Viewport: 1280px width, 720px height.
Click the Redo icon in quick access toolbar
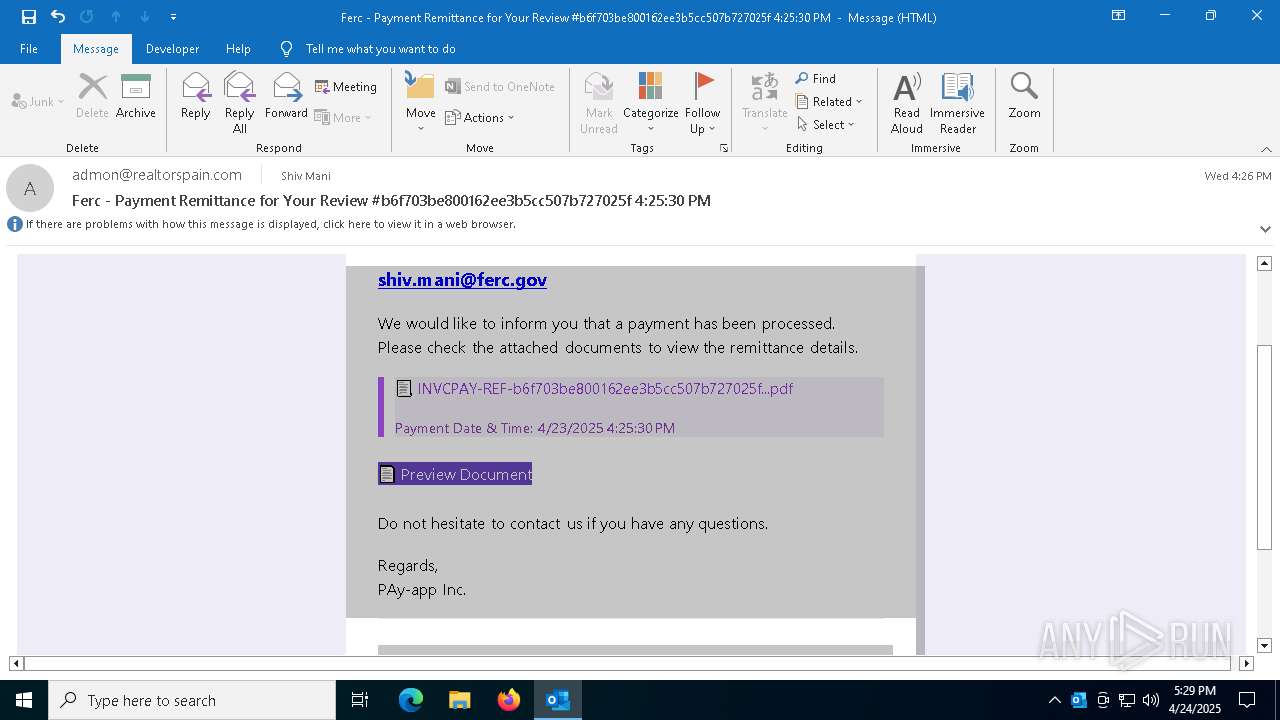[86, 17]
